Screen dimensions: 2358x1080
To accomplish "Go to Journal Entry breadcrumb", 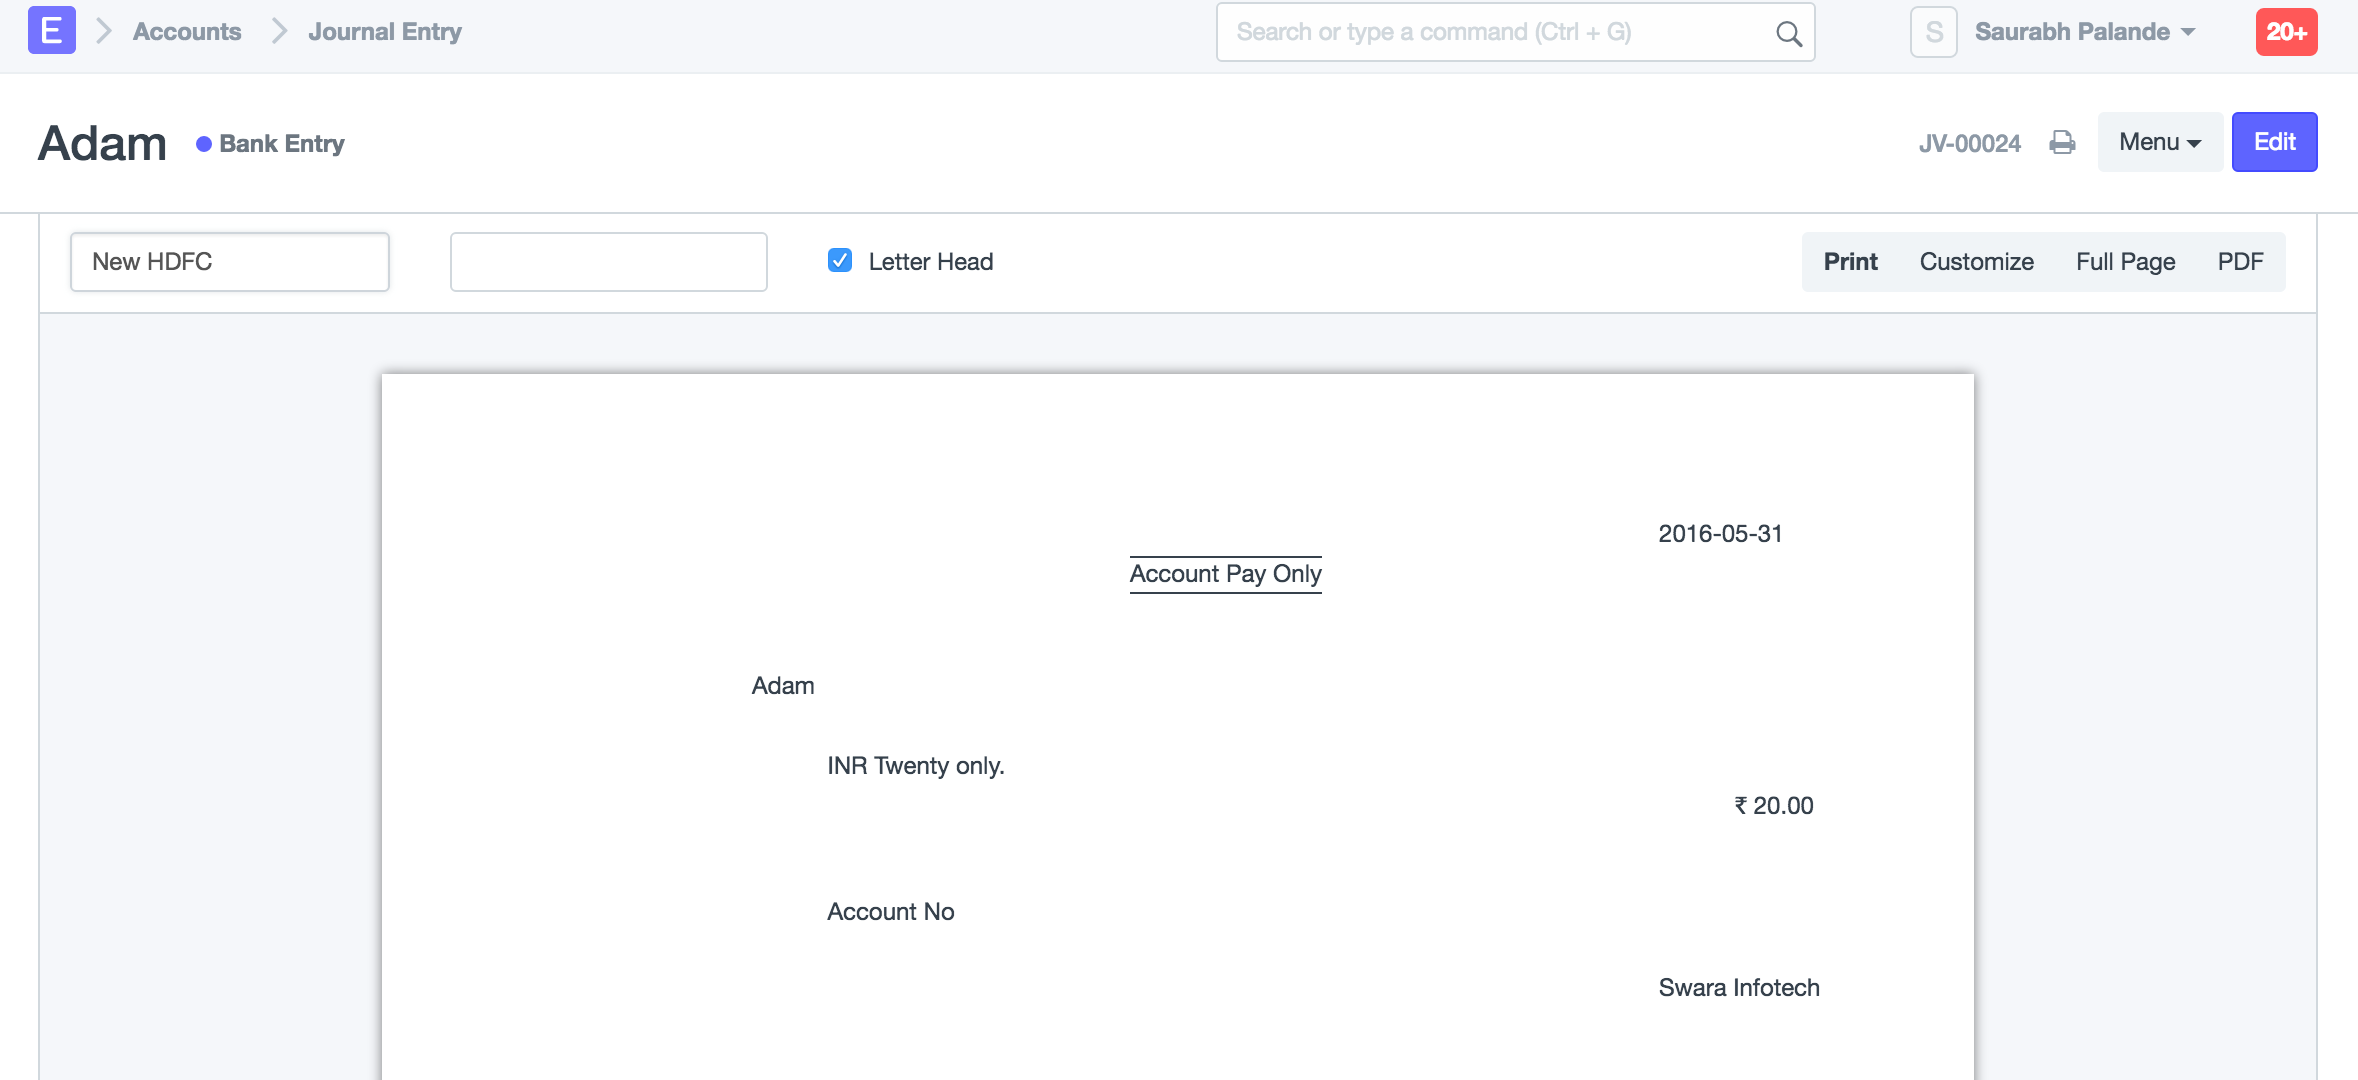I will click(385, 32).
